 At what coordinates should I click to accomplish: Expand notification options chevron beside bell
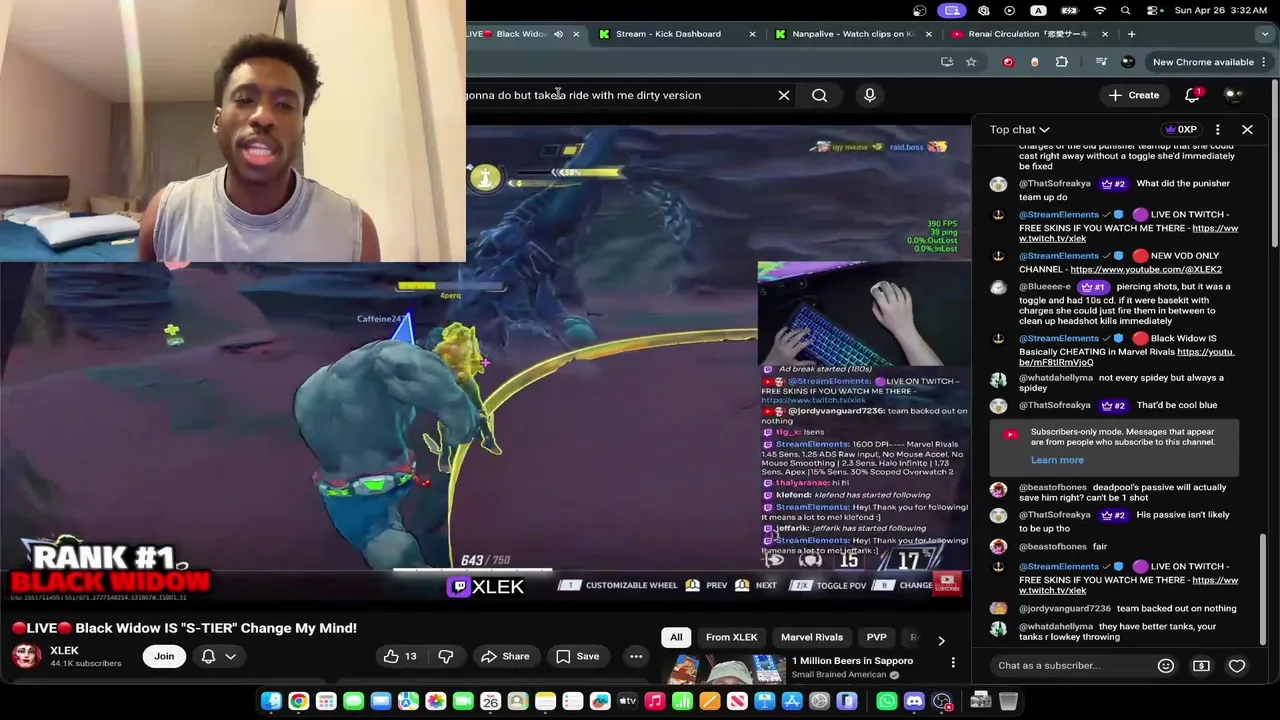[230, 656]
